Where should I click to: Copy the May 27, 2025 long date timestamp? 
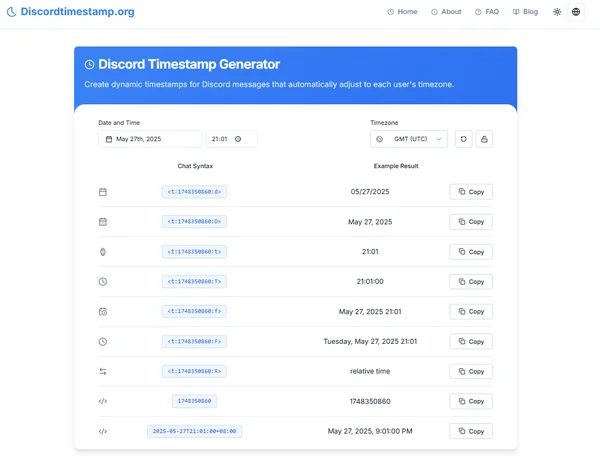click(x=471, y=222)
